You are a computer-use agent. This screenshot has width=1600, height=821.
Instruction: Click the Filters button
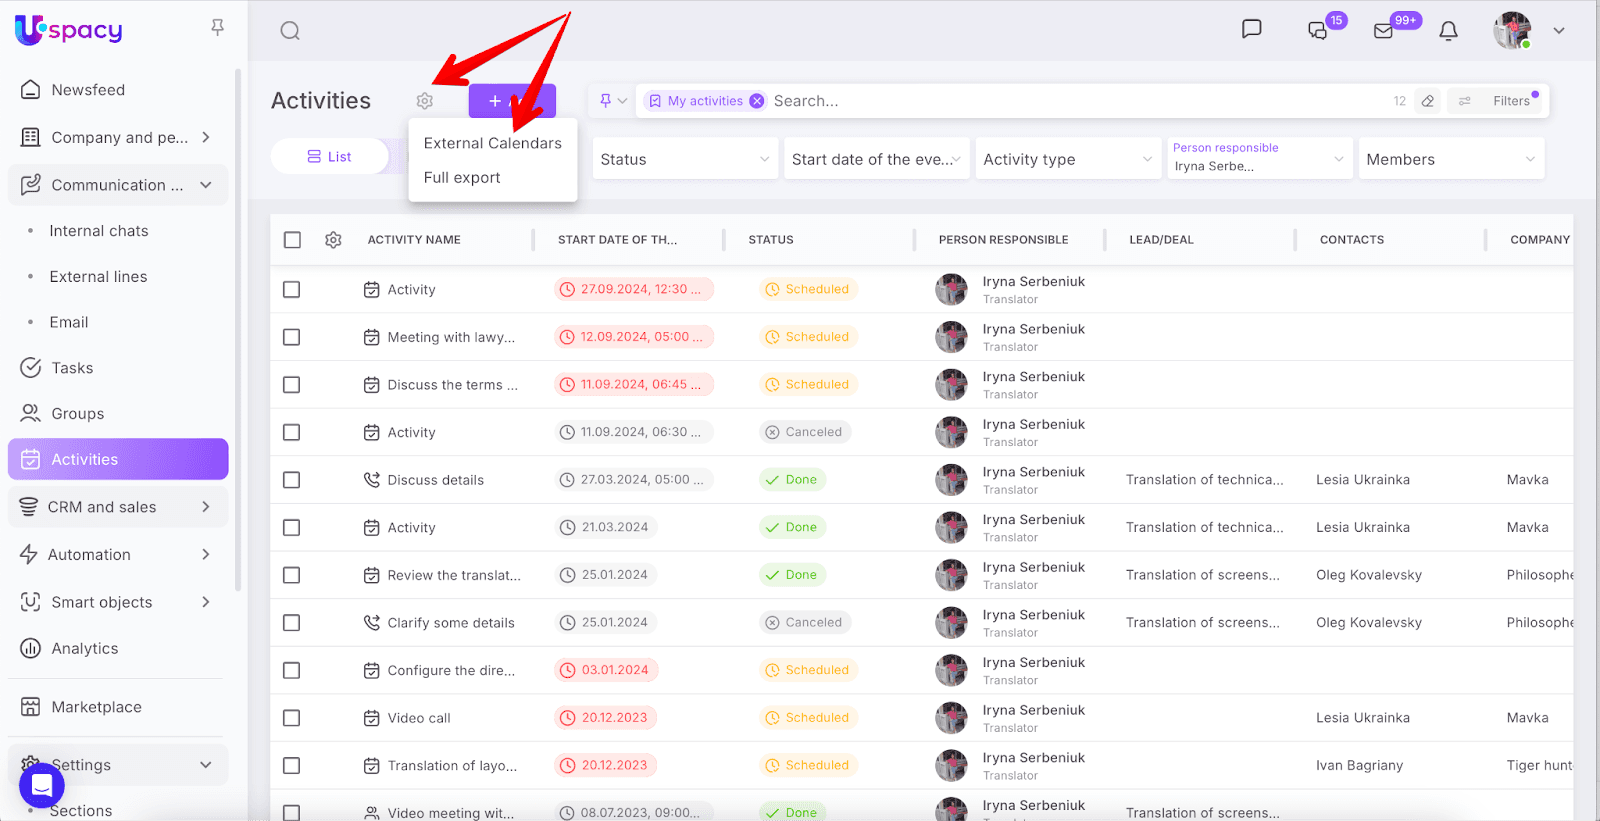tap(1510, 101)
